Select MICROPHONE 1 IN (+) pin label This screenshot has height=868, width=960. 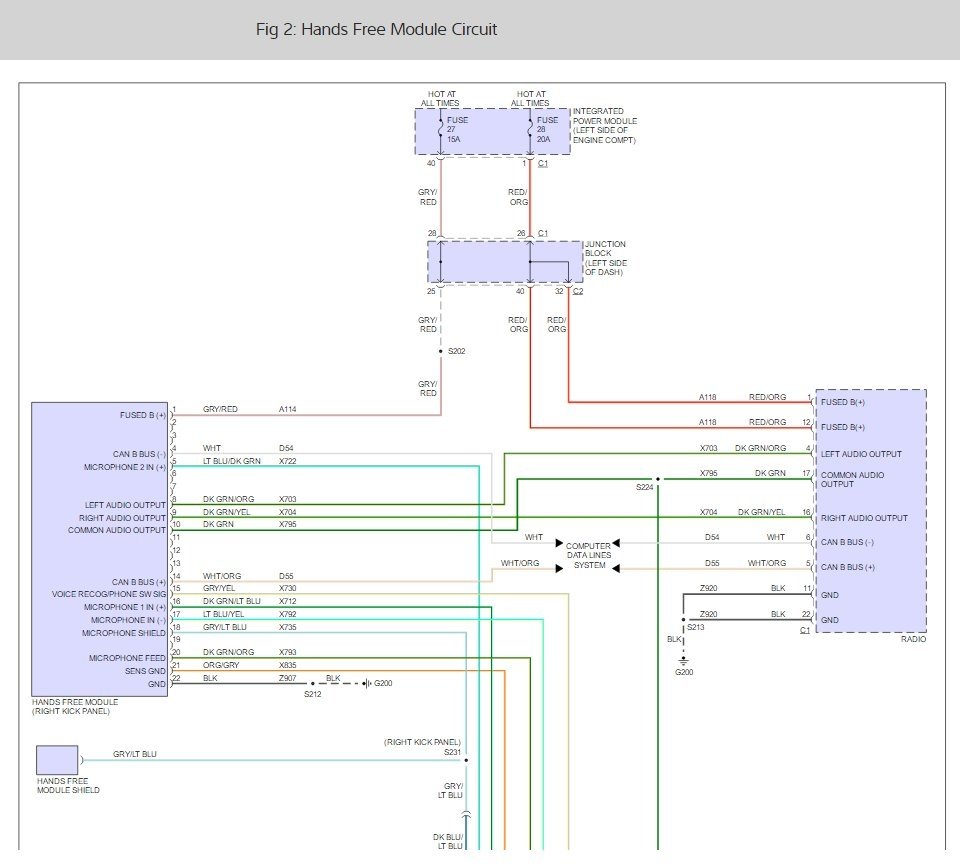(x=124, y=607)
